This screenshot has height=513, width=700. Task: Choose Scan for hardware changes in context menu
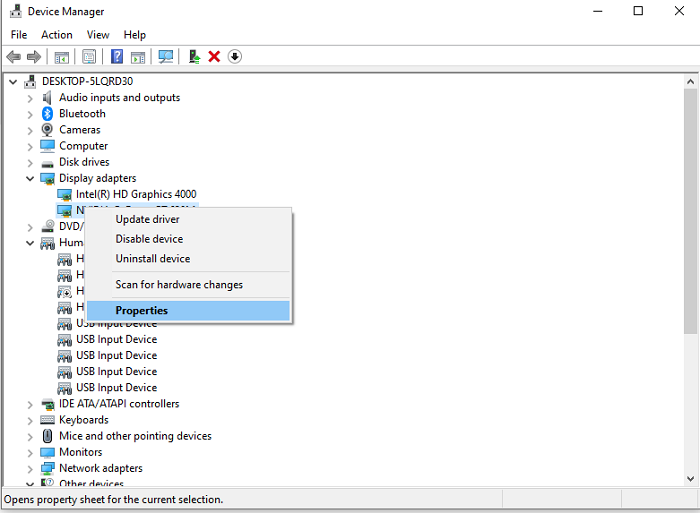click(x=188, y=284)
